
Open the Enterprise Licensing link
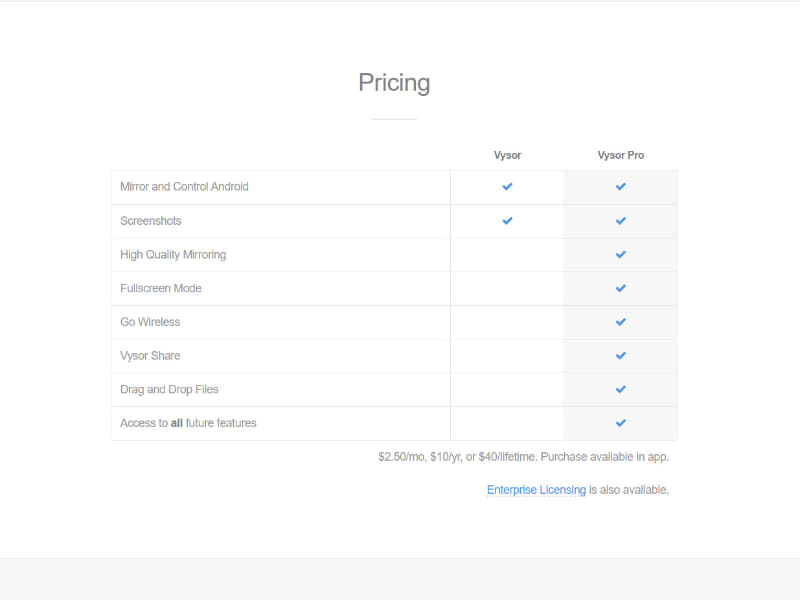click(536, 490)
